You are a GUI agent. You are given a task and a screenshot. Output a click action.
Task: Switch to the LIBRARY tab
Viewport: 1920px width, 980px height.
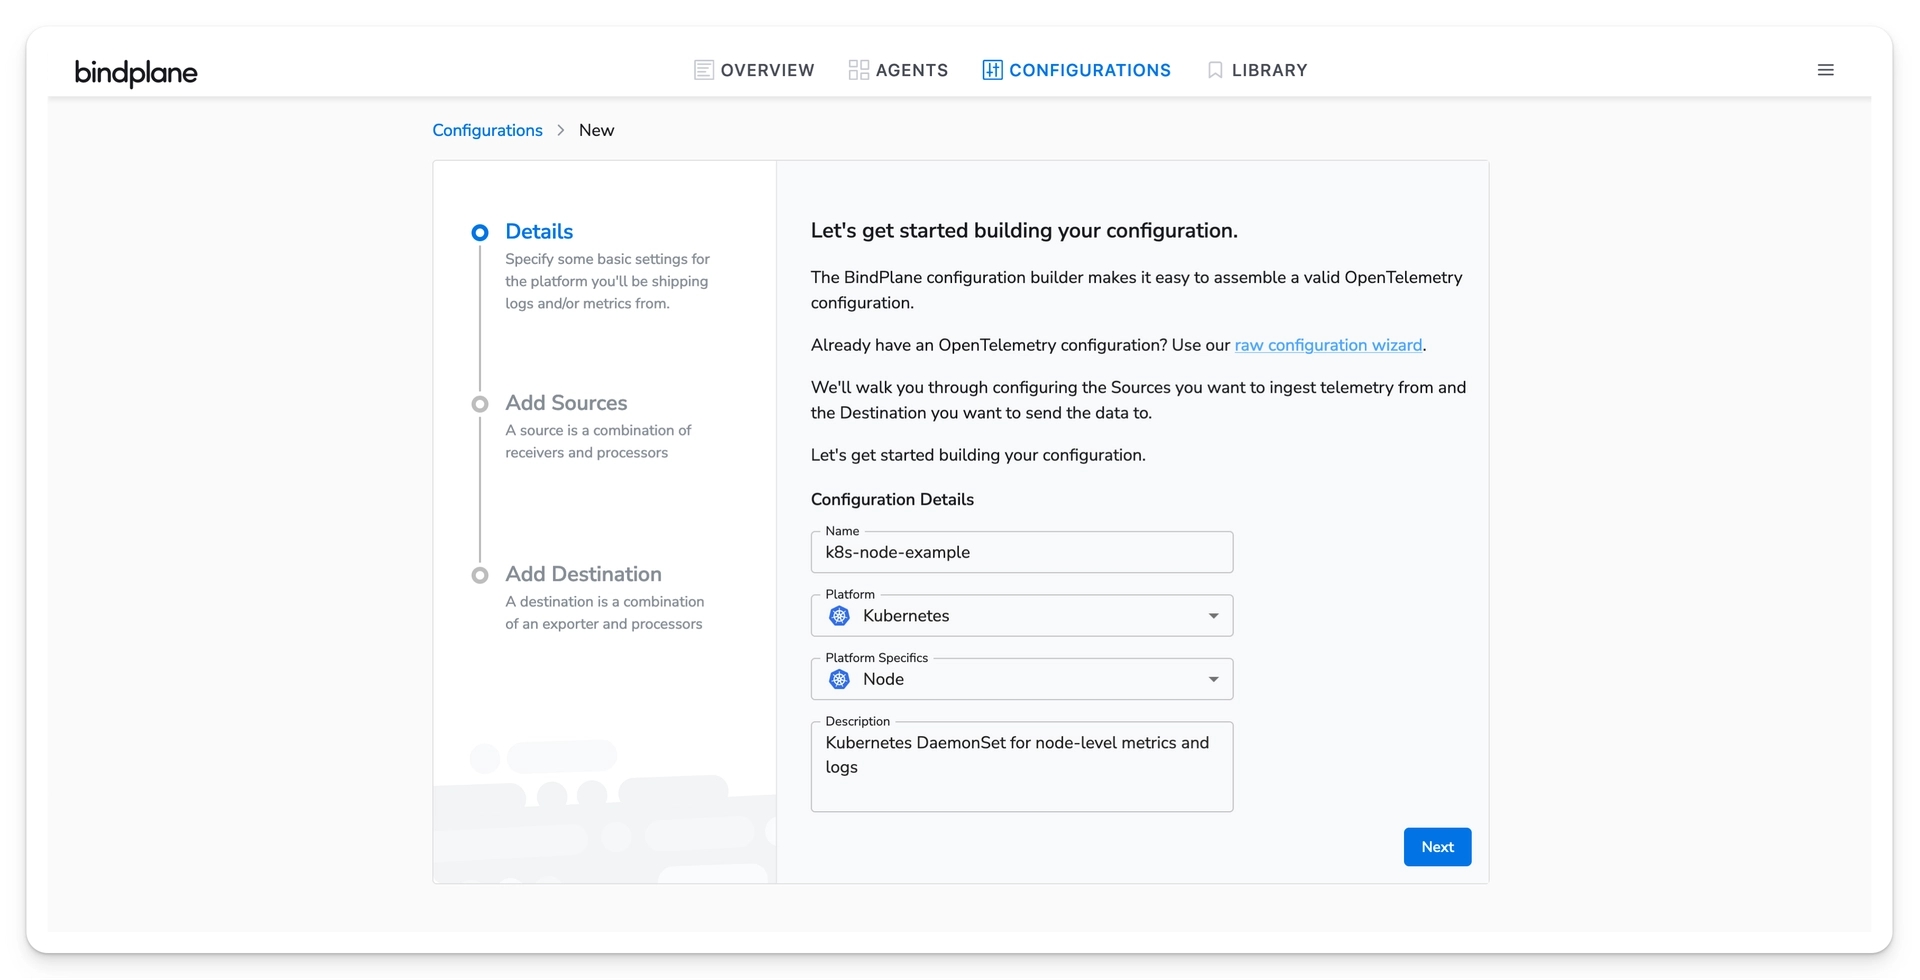click(x=1269, y=69)
